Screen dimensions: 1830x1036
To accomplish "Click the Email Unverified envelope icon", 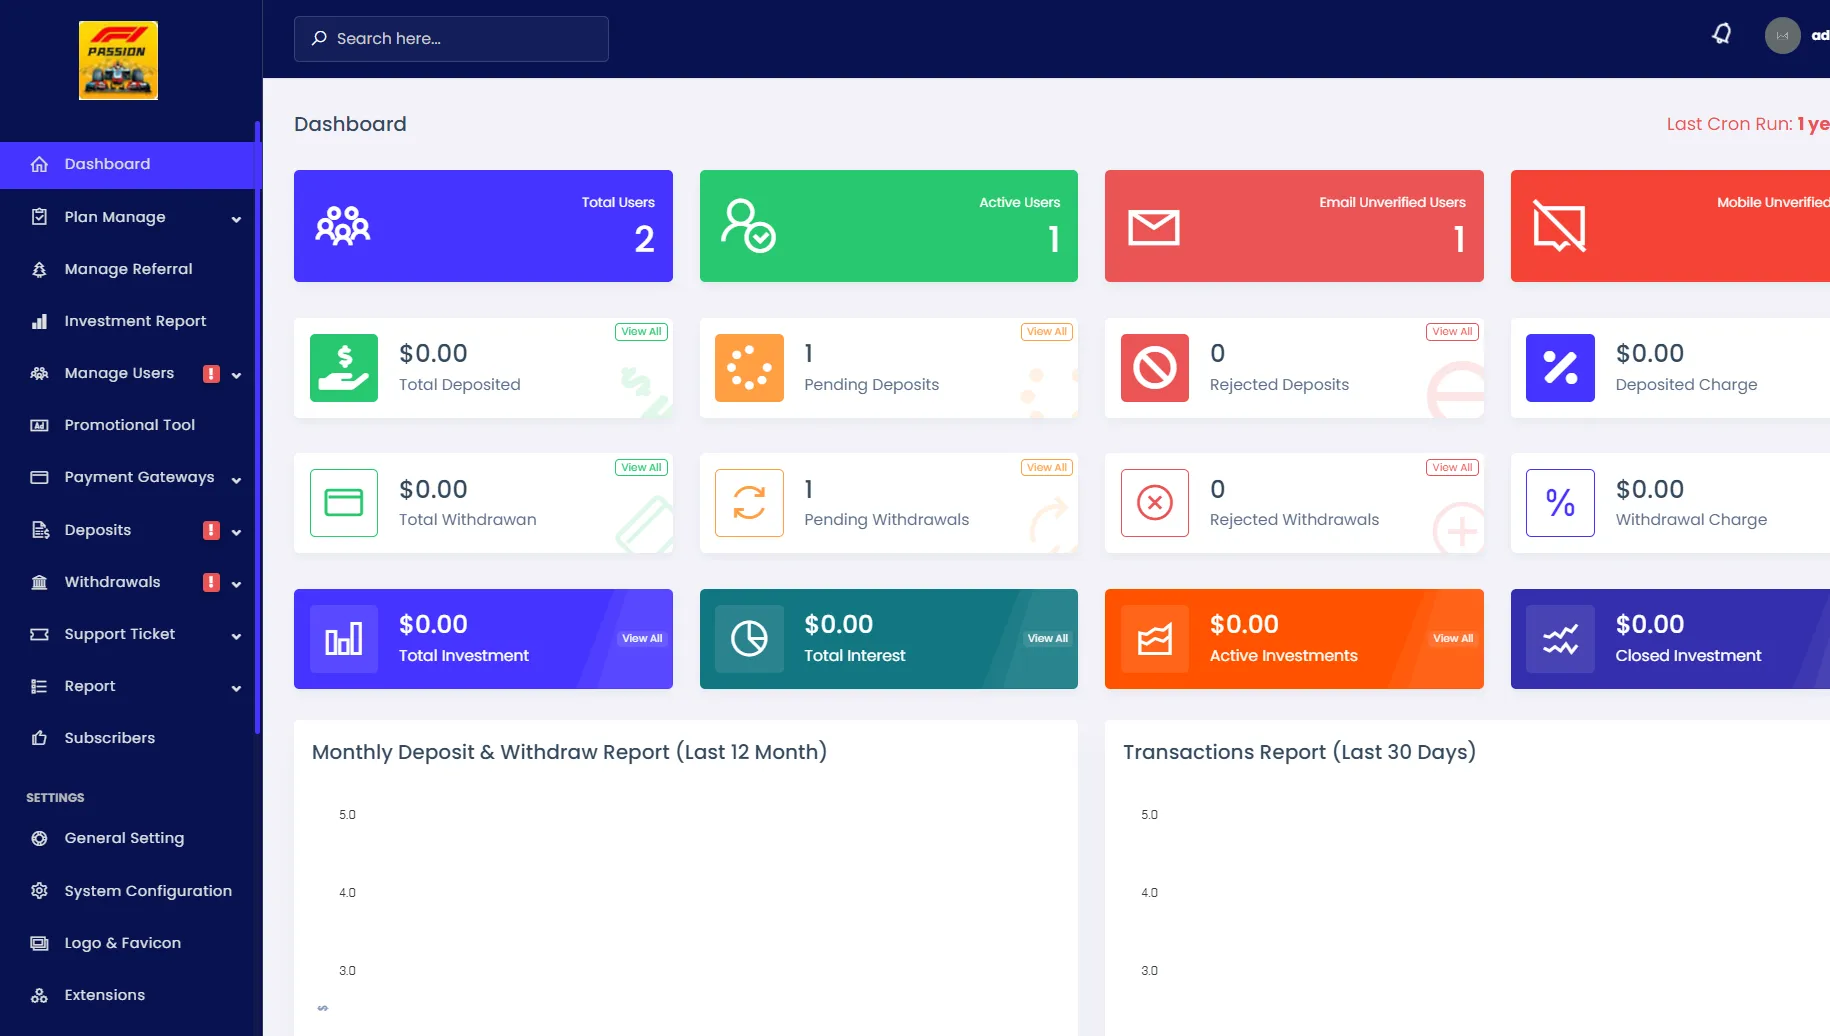I will (x=1153, y=227).
